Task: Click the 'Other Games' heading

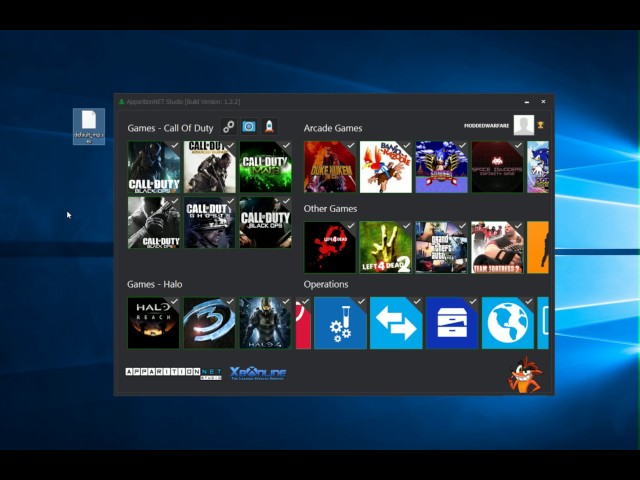Action: coord(330,209)
